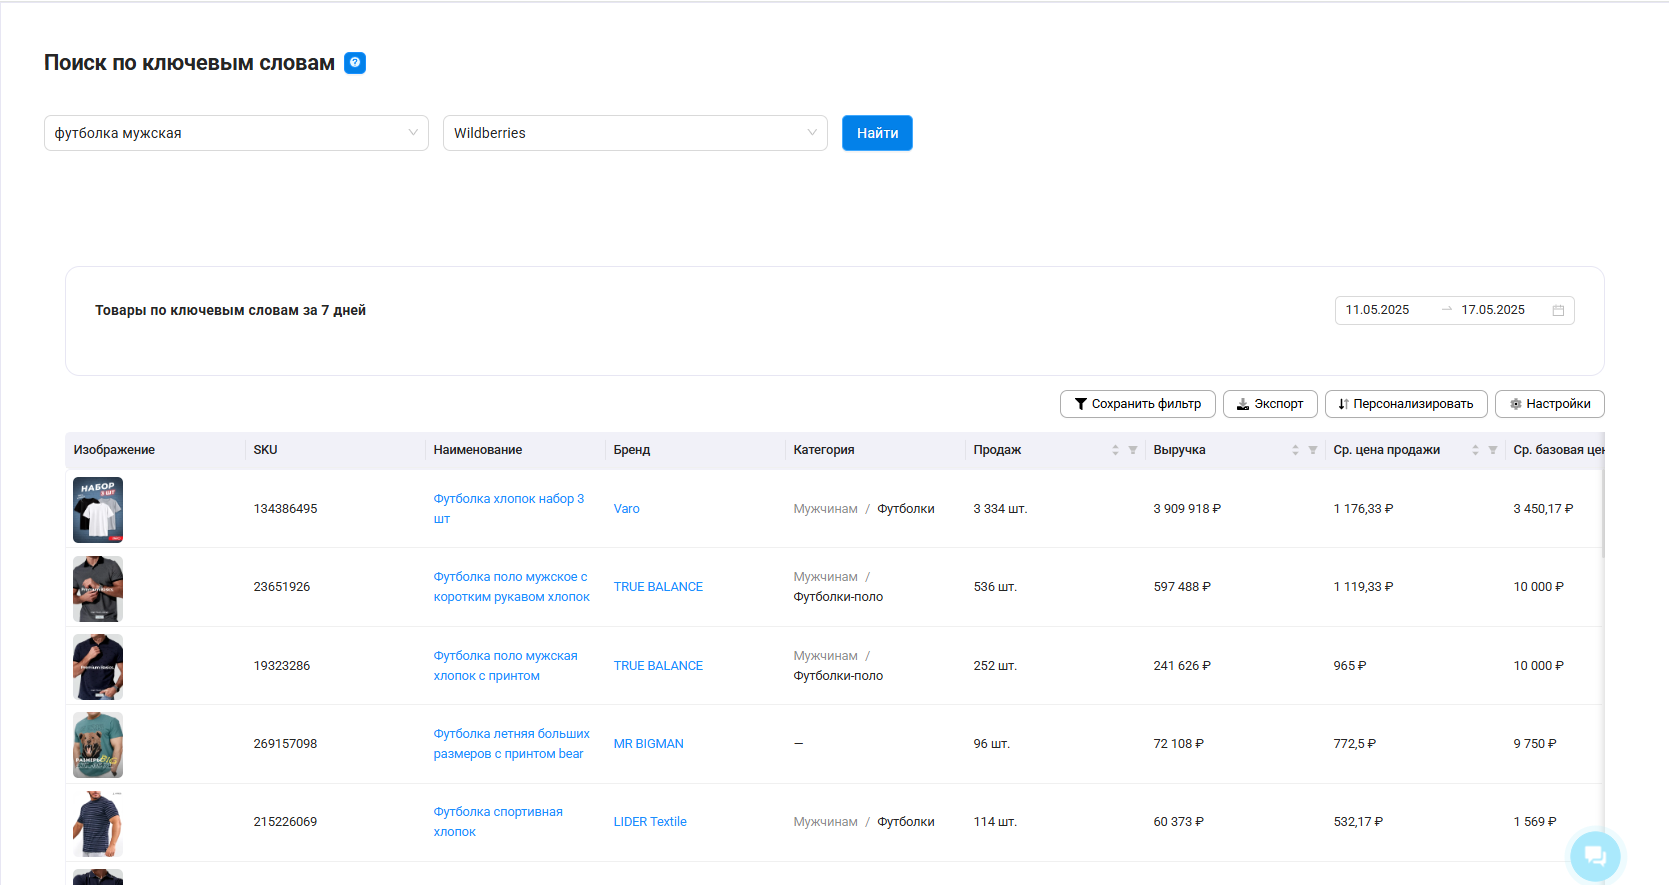Select the average price 1 176,33 ₽
Image resolution: width=1669 pixels, height=885 pixels.
[x=1363, y=509]
